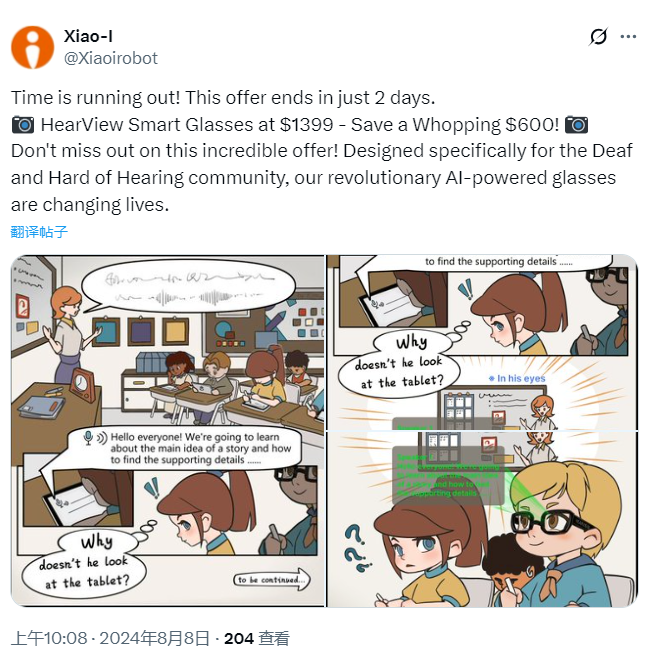Open the Xiao-I profile avatar

(32, 47)
